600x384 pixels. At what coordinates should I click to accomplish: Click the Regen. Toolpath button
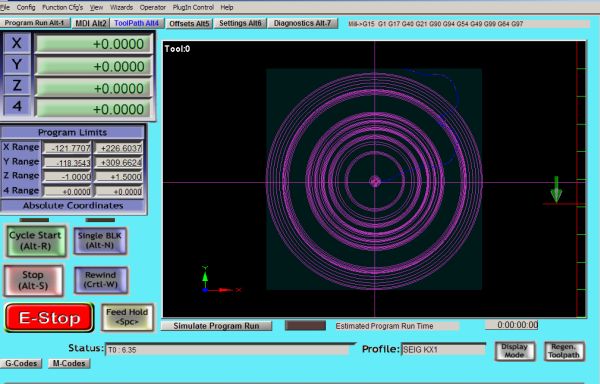(564, 351)
